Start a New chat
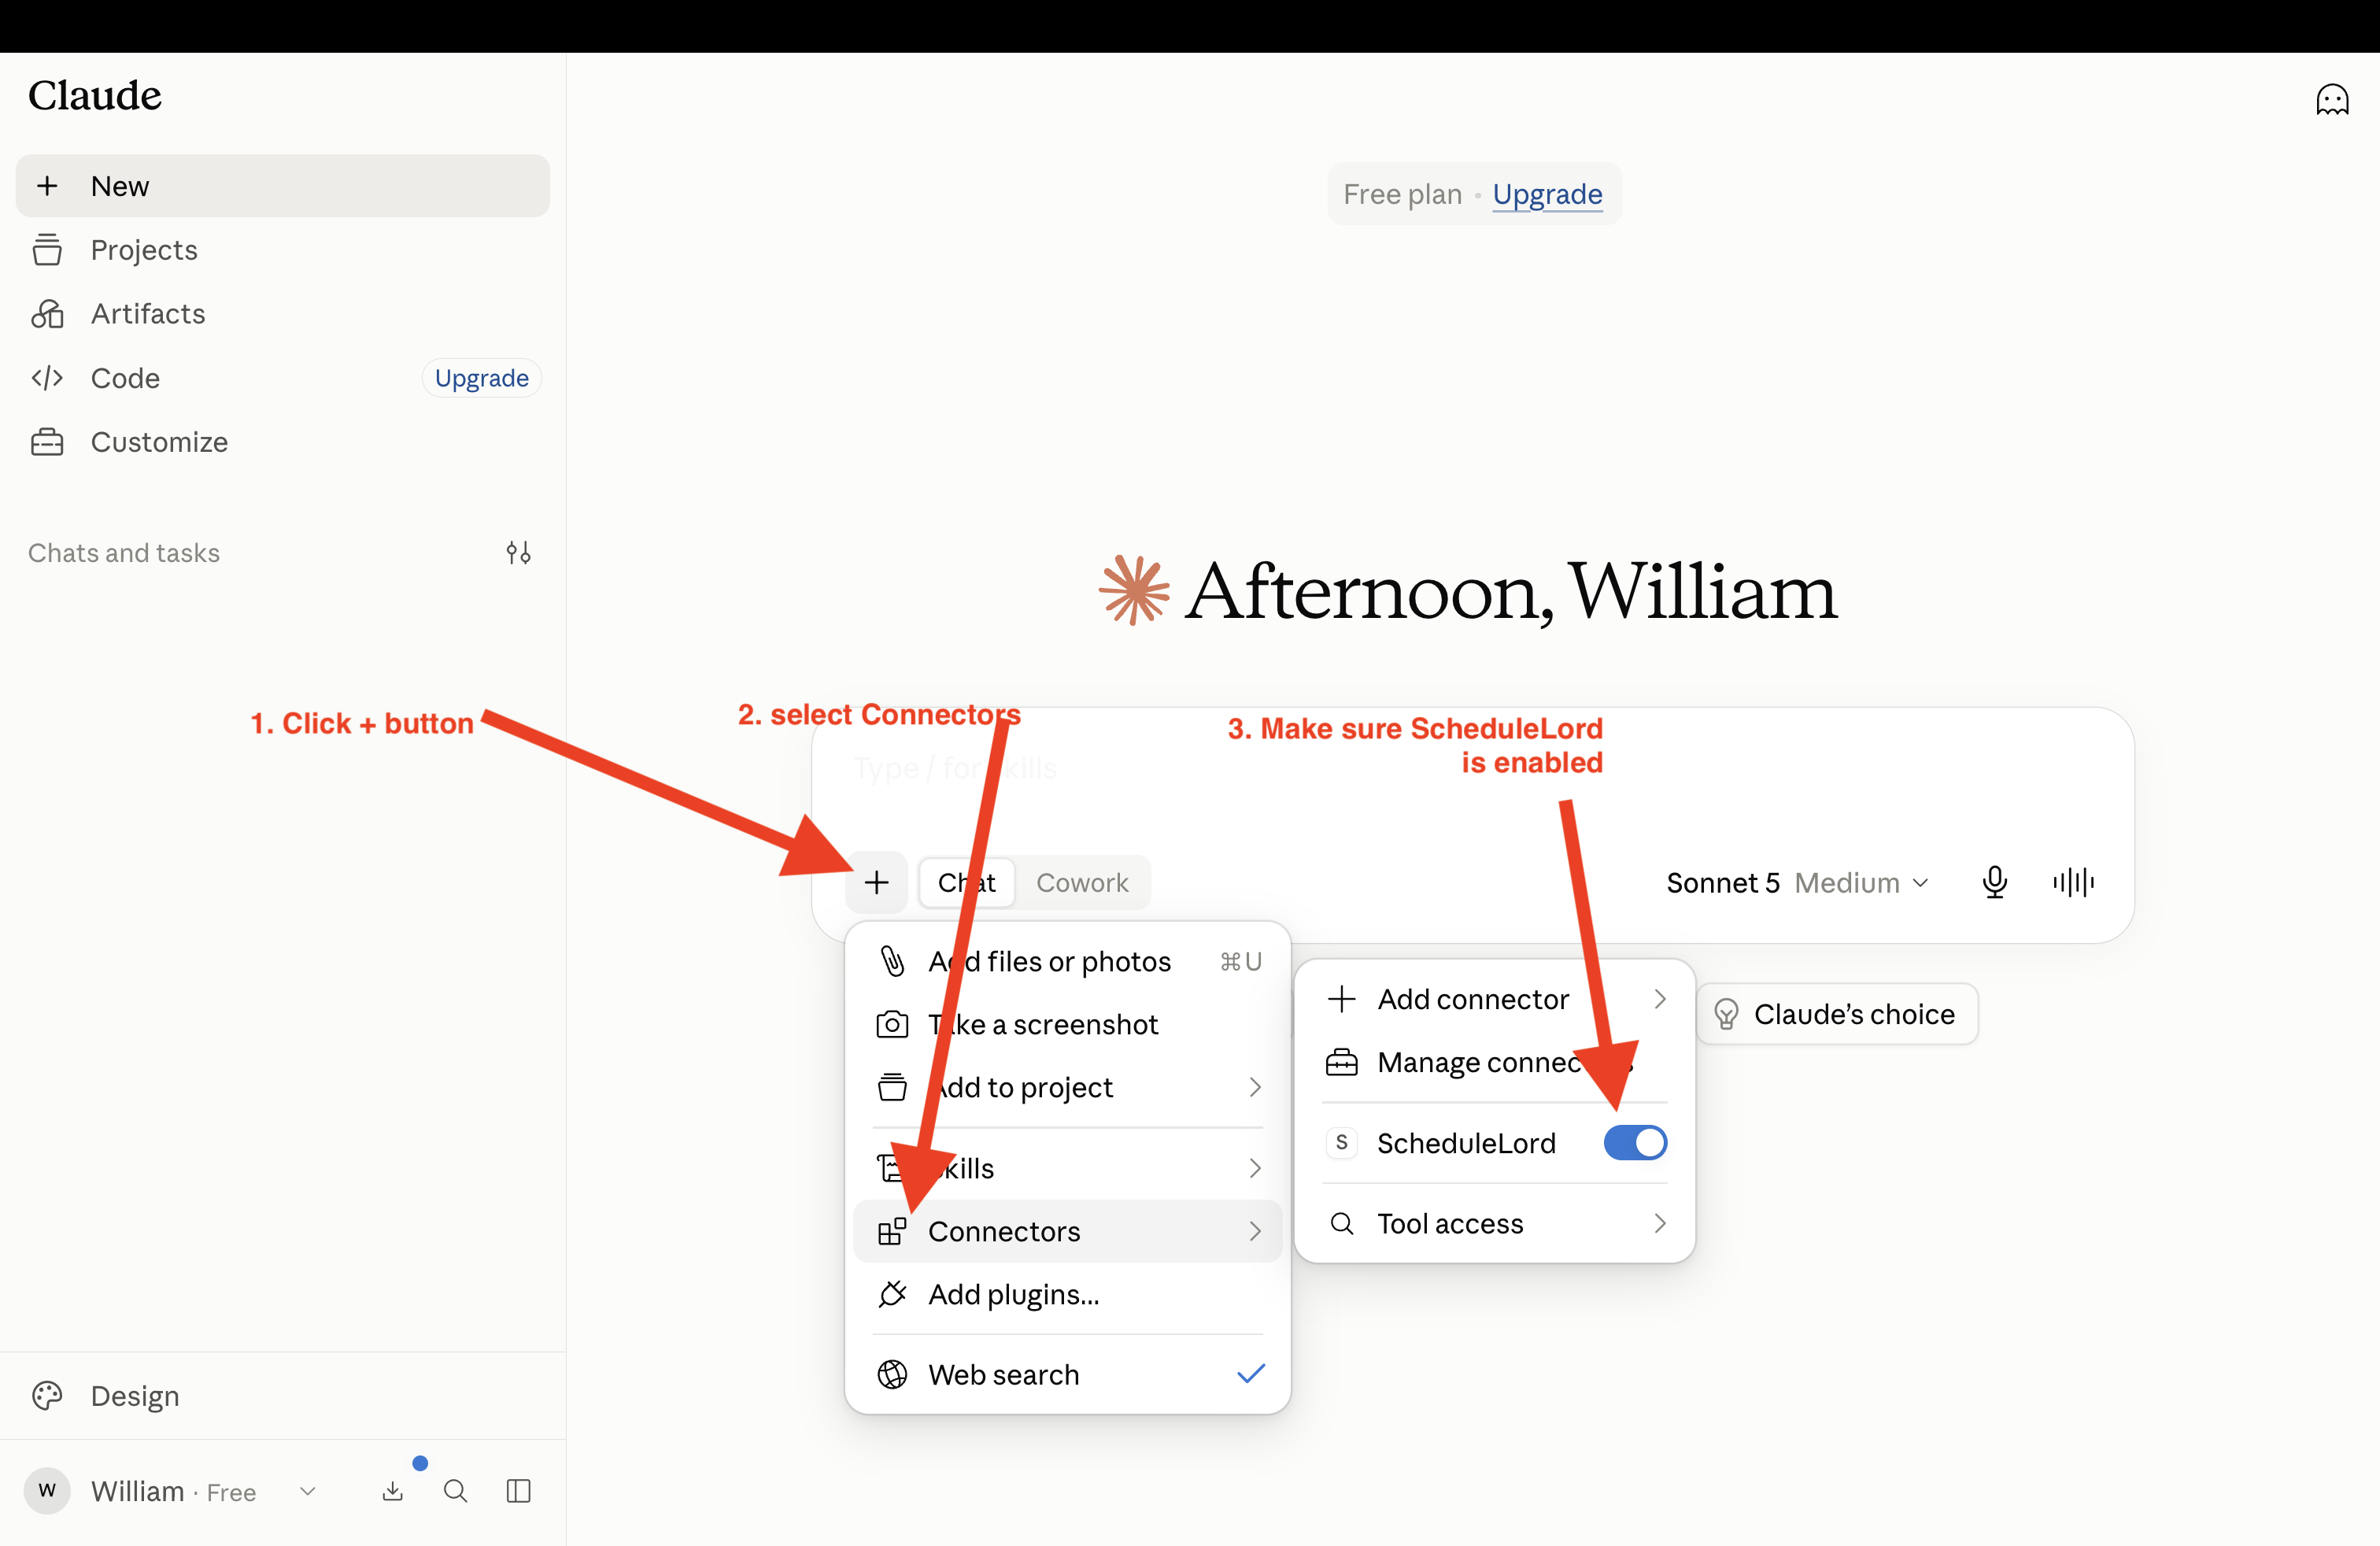Screen dimensions: 2380x1546 283,186
